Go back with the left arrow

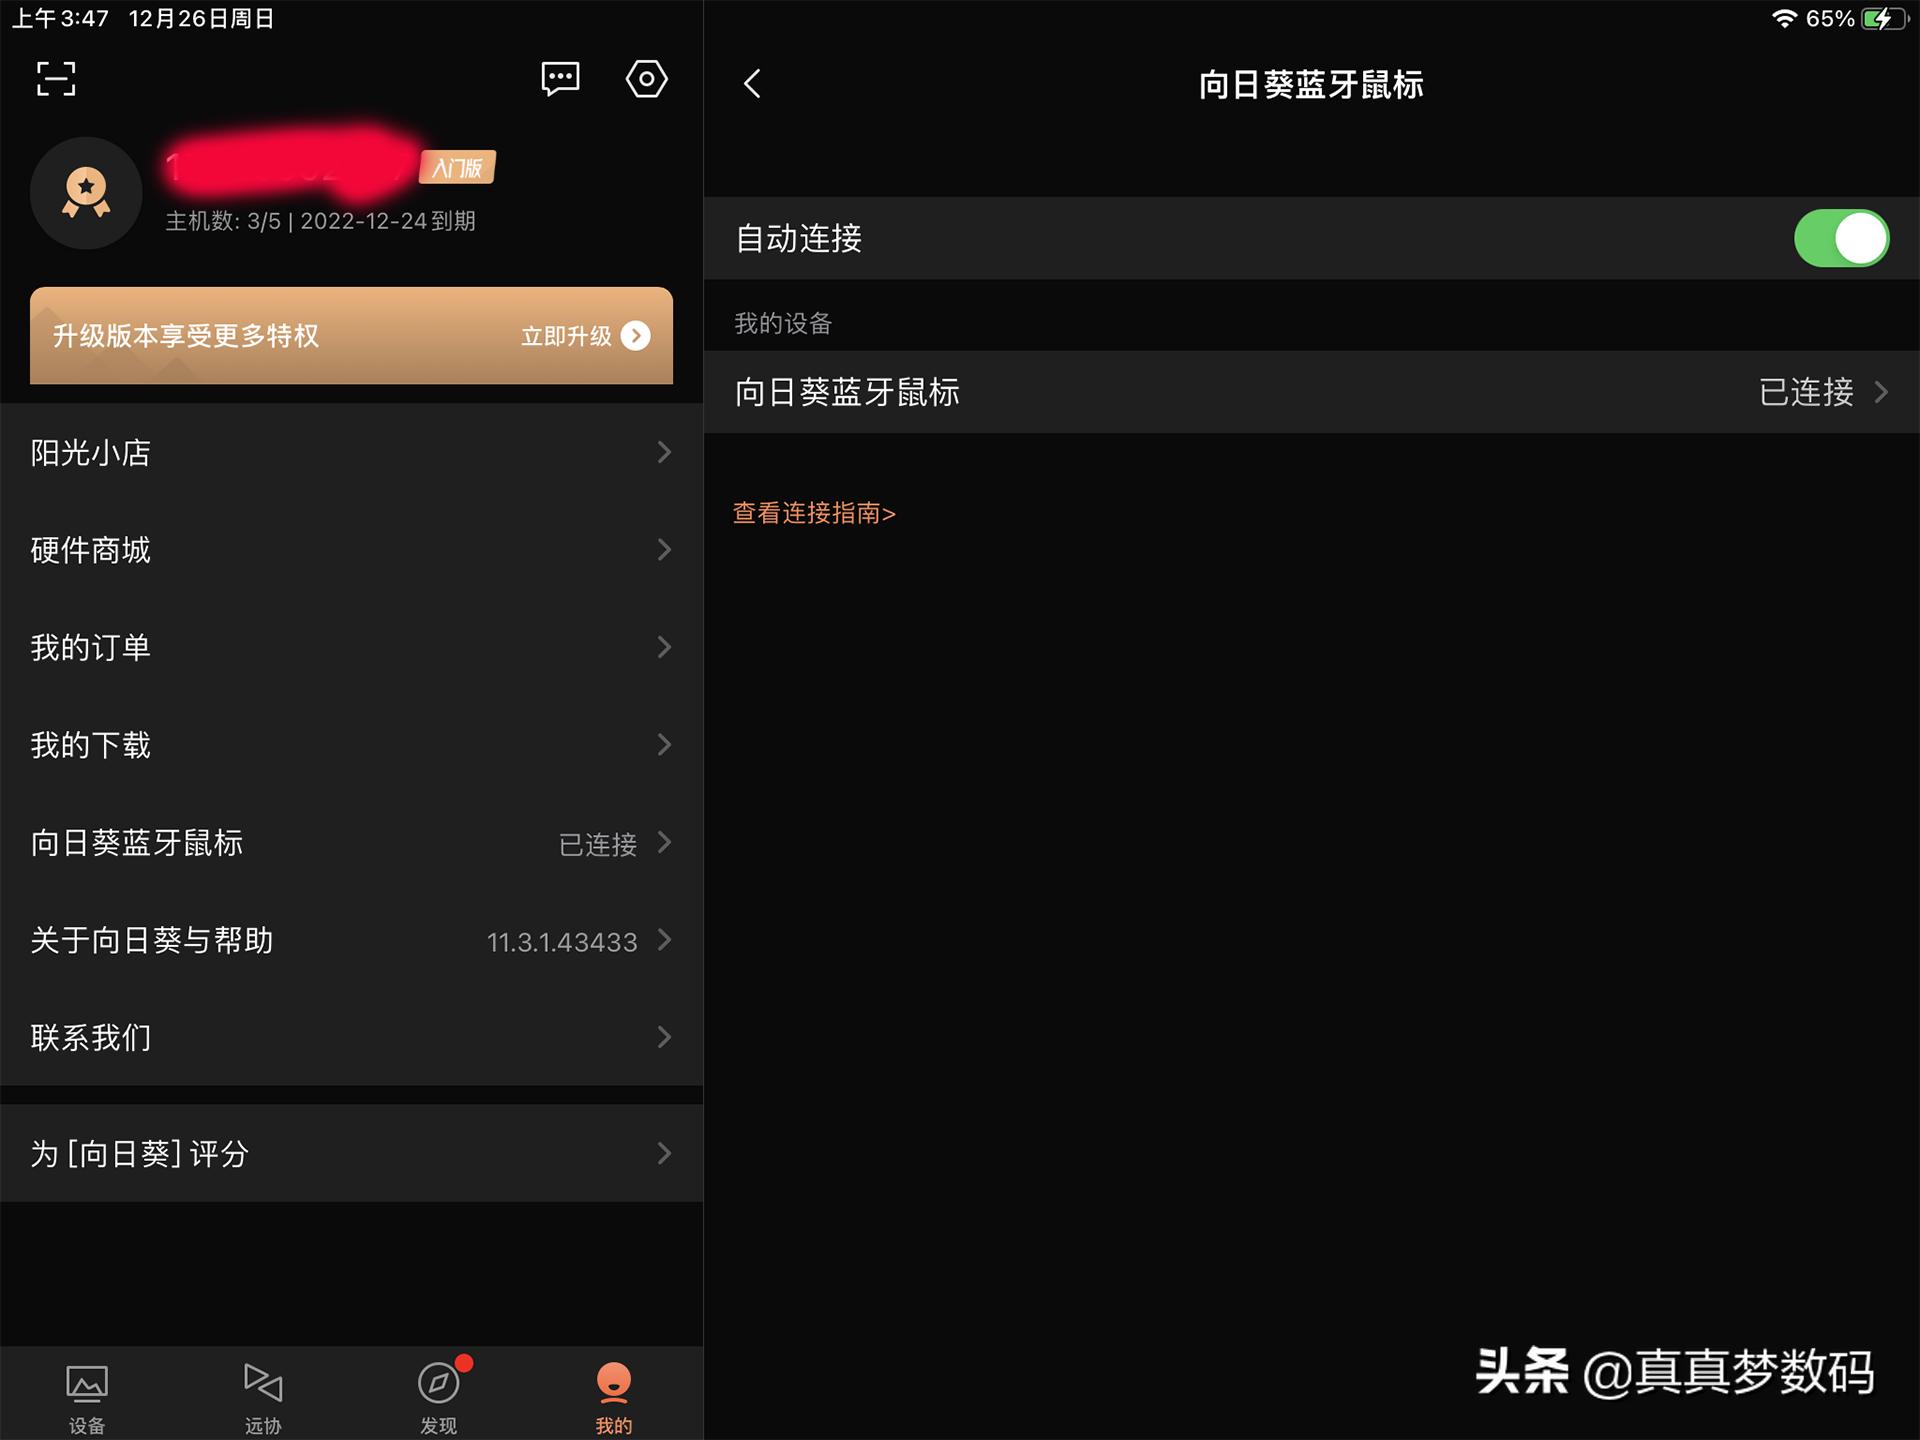[x=752, y=85]
